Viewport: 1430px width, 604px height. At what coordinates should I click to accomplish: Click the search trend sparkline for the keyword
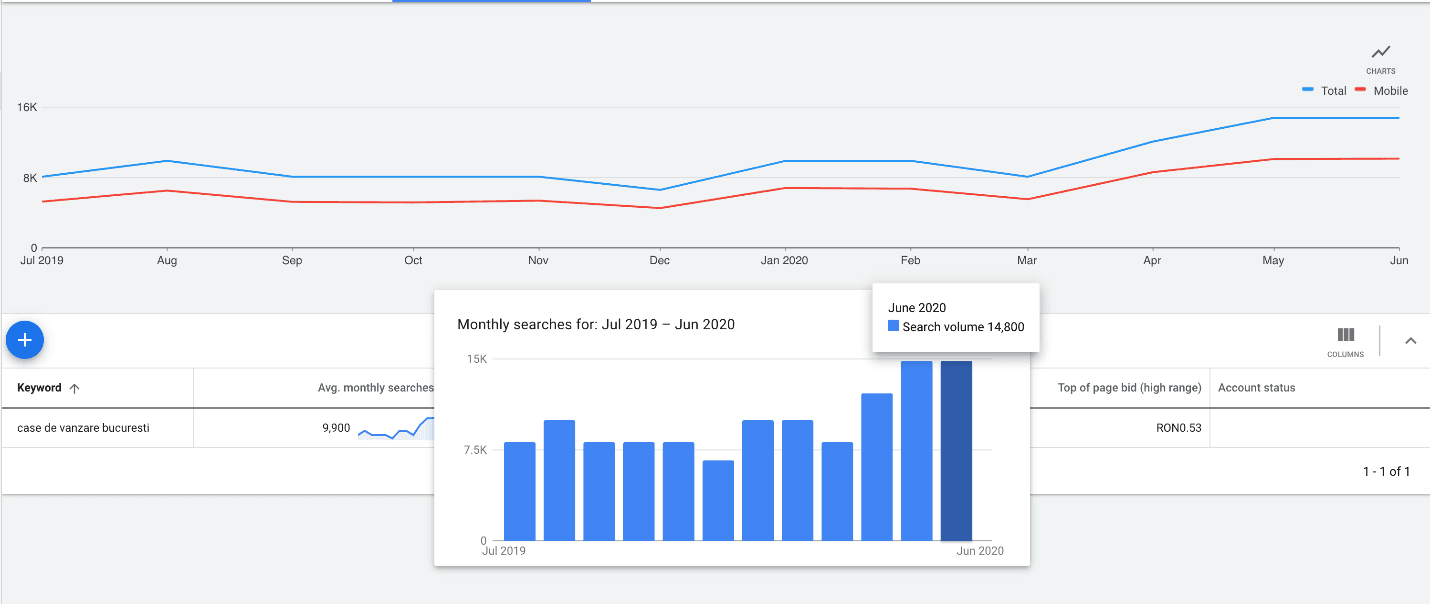click(x=396, y=428)
